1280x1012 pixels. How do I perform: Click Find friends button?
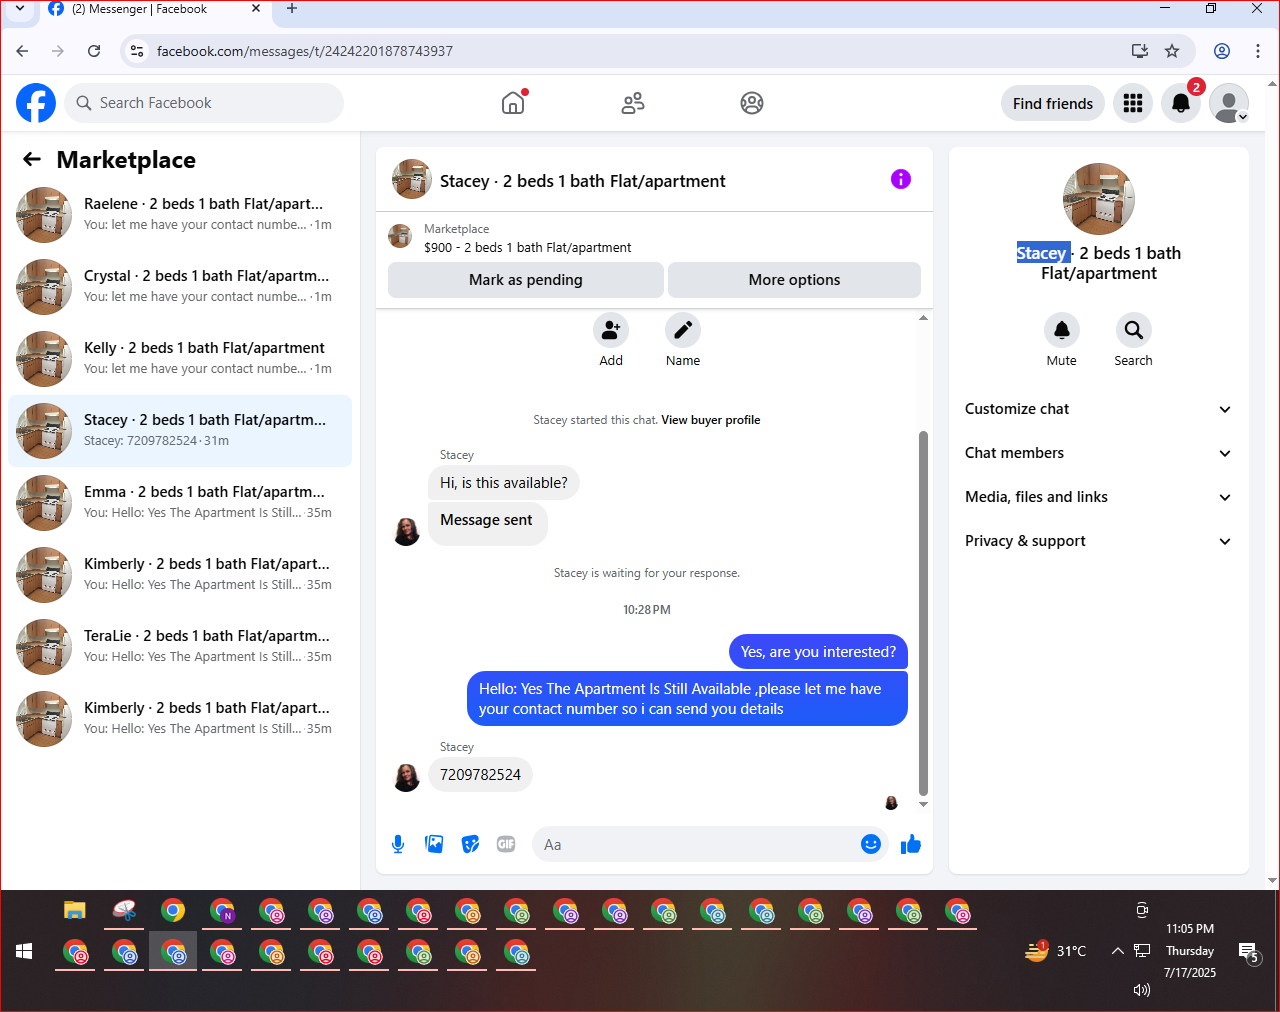pos(1053,103)
